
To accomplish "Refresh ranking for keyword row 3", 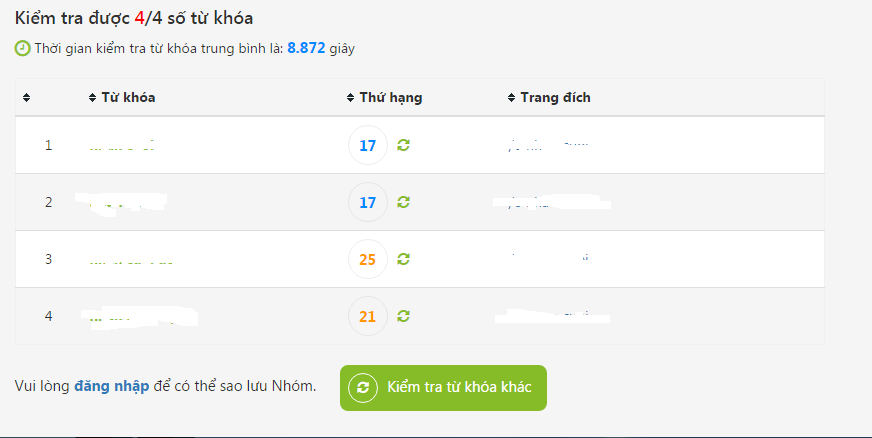I will coord(403,259).
